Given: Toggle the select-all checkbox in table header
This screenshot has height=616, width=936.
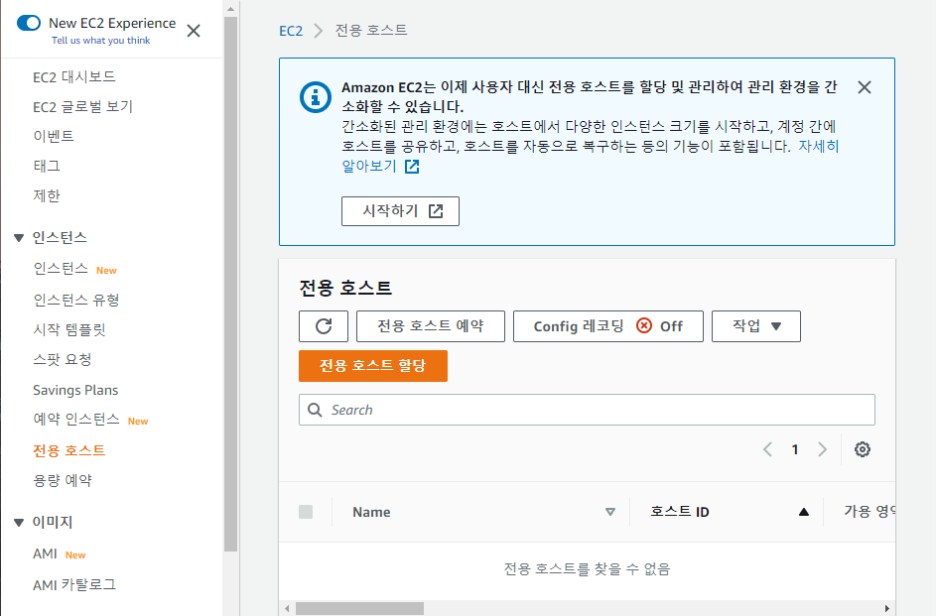Looking at the screenshot, I should click(306, 512).
